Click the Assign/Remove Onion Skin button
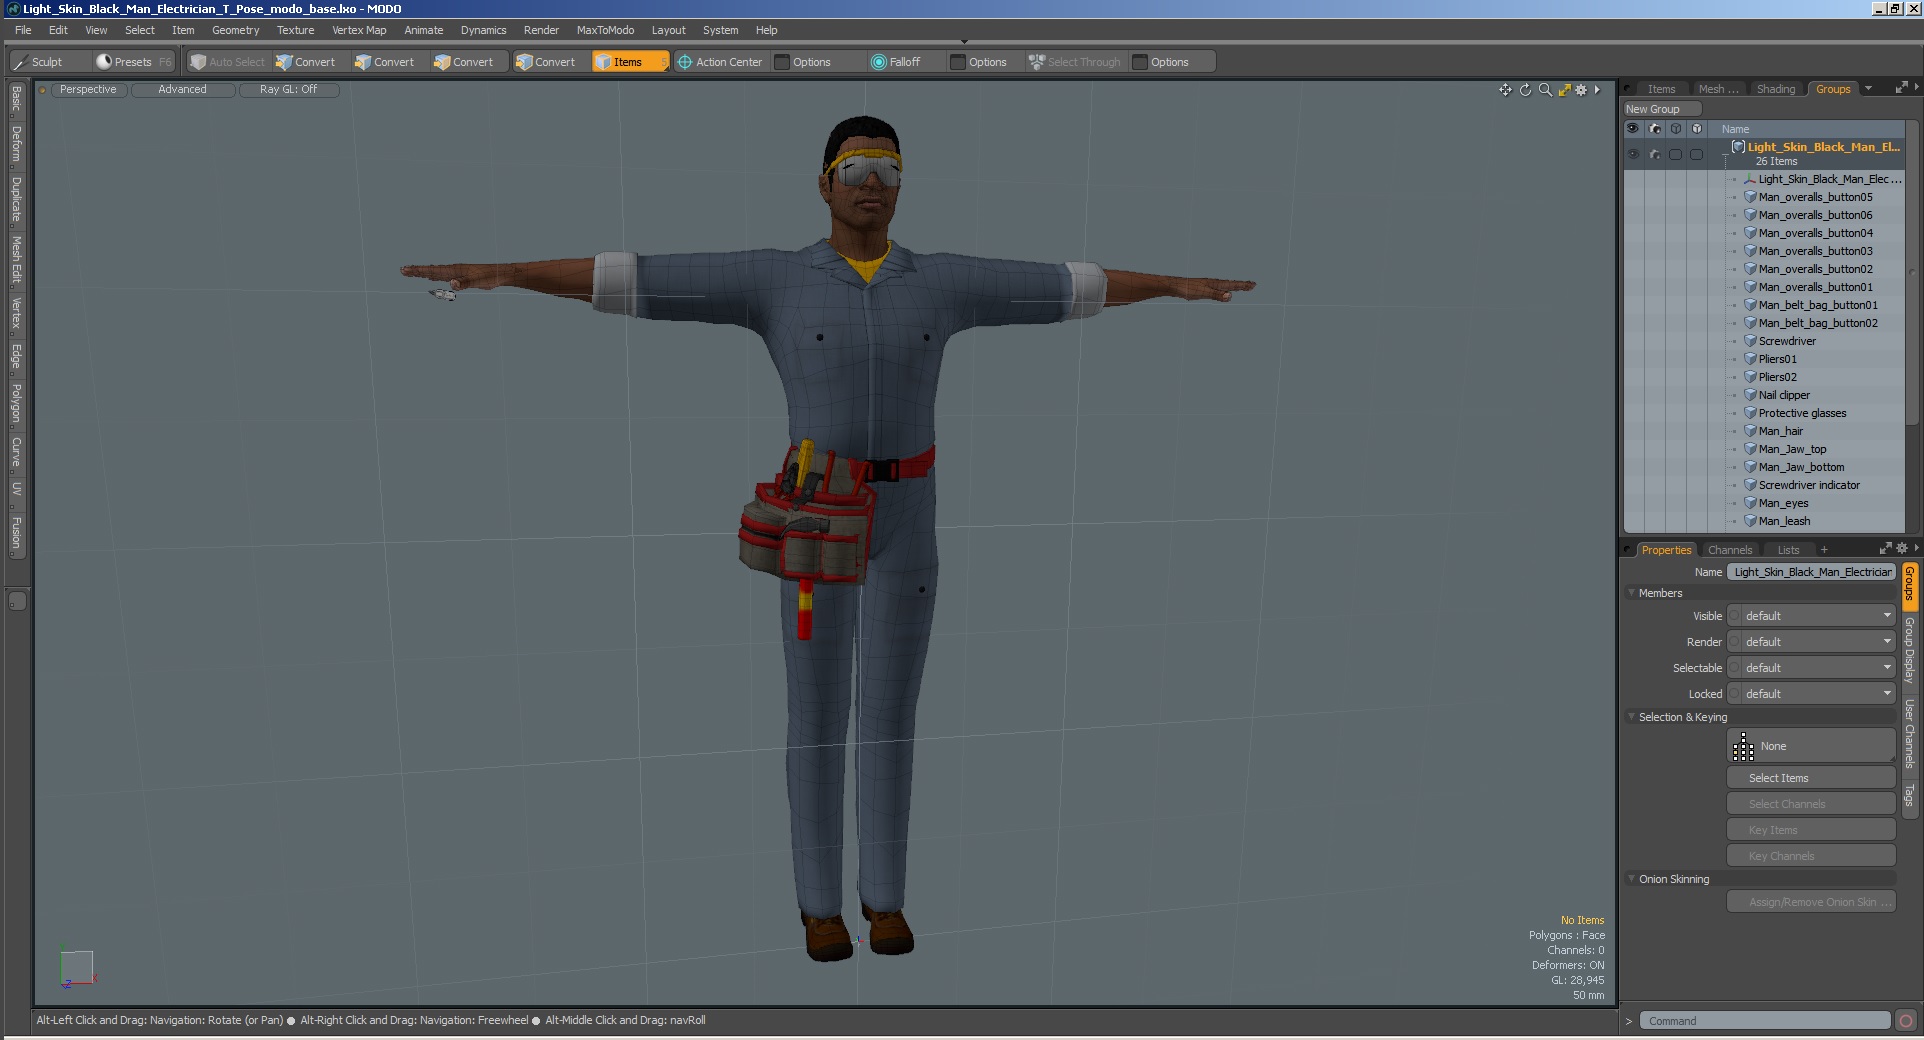 click(1811, 902)
